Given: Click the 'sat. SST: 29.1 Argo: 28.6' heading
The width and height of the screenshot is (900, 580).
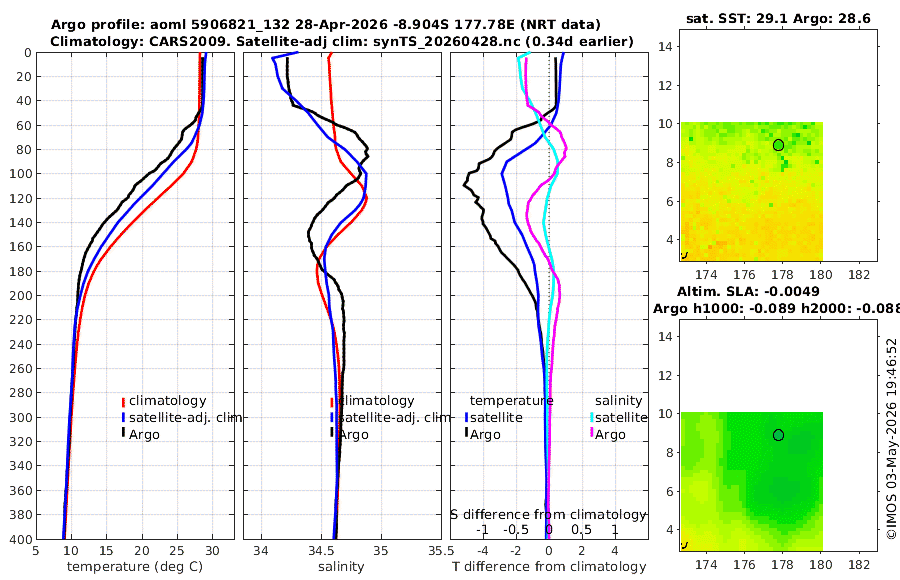Looking at the screenshot, I should (778, 19).
